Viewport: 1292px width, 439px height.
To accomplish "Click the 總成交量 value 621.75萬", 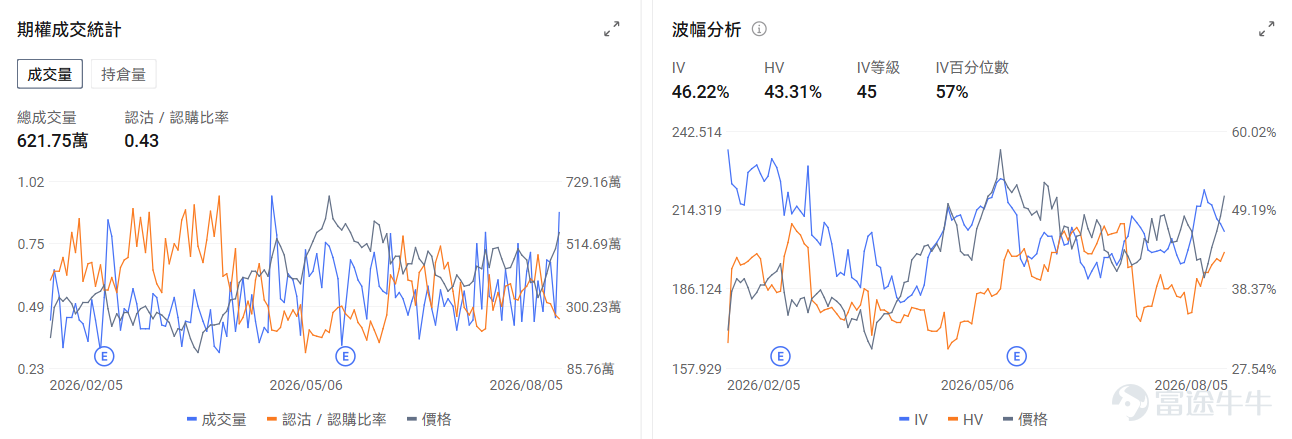I will pyautogui.click(x=52, y=141).
